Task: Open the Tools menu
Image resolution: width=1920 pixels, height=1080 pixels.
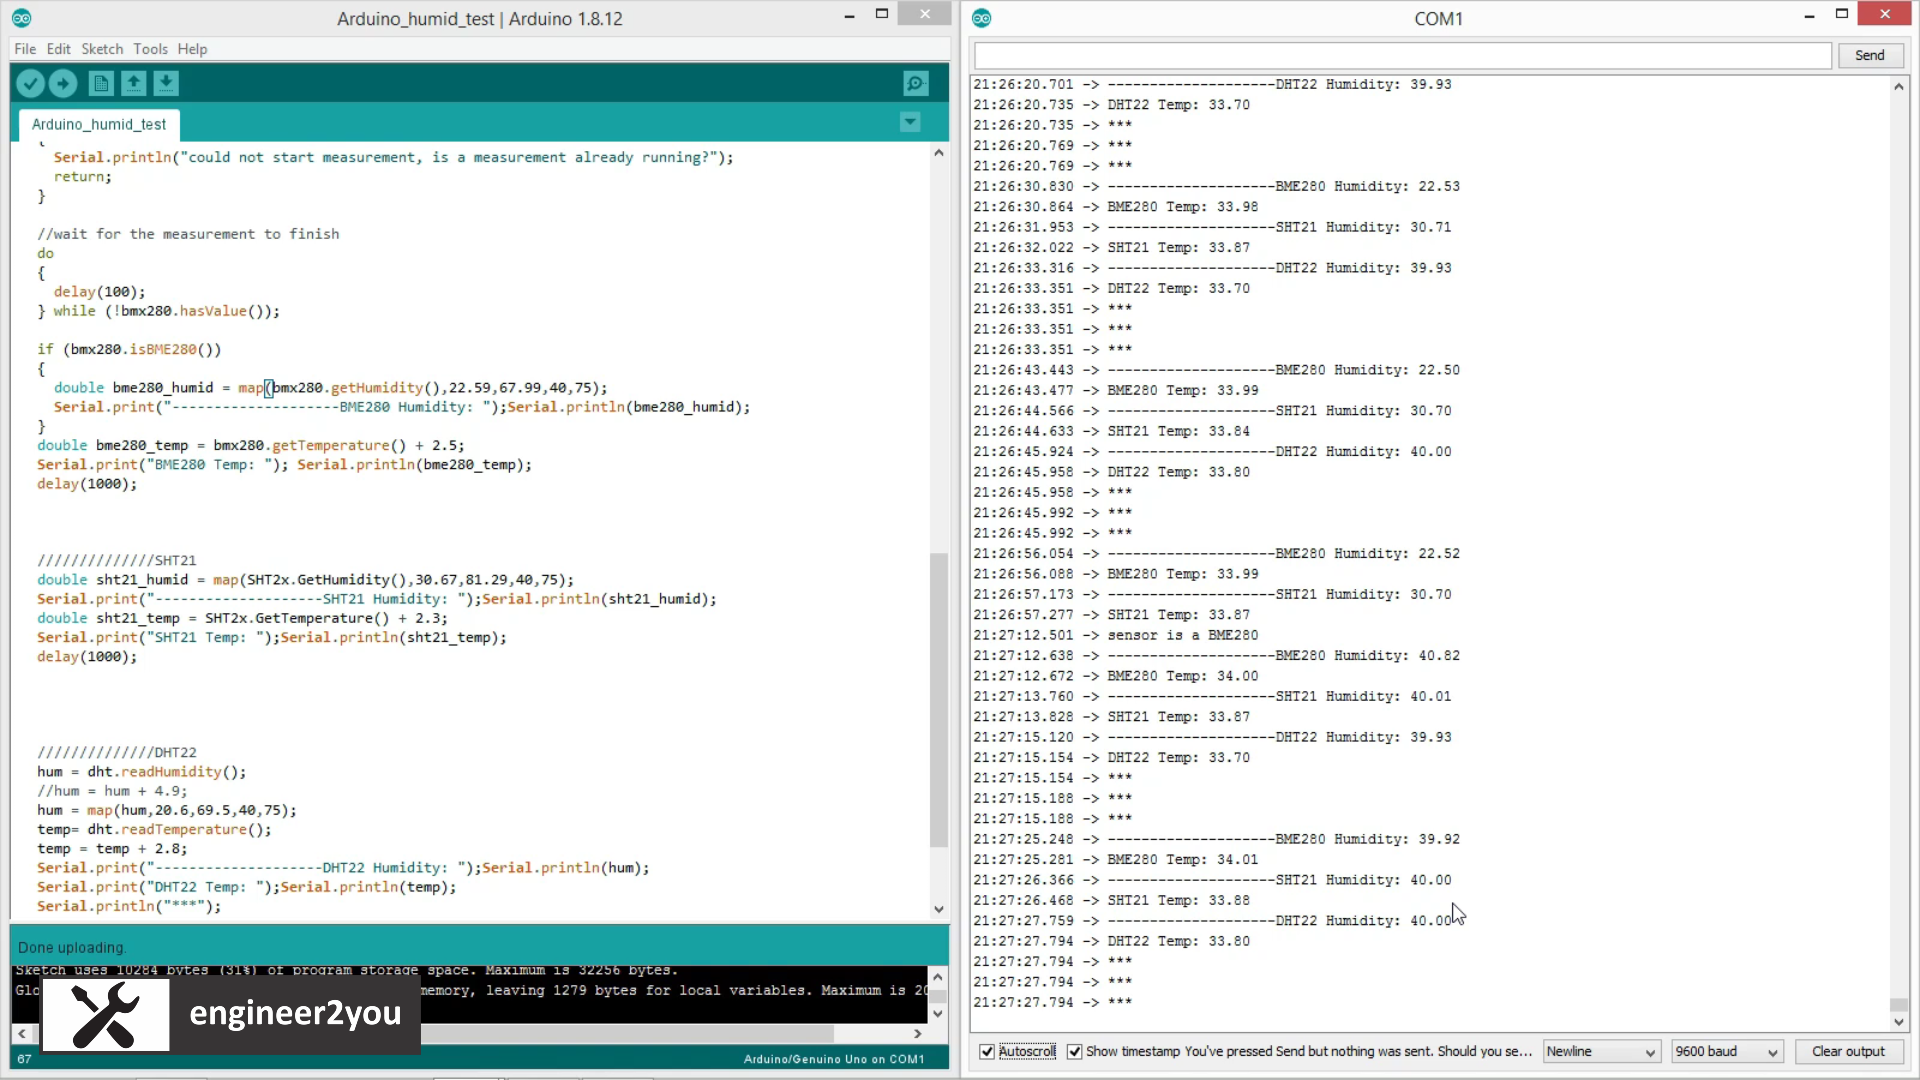Action: point(150,49)
